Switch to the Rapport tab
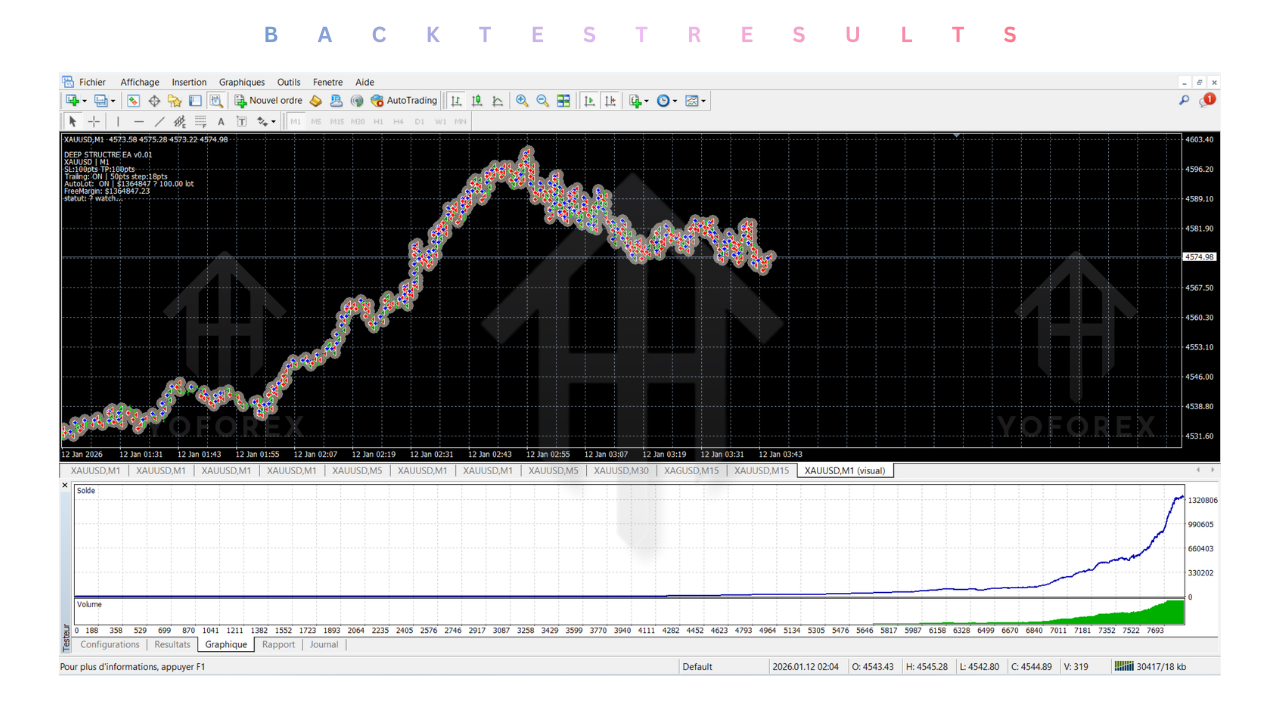 278,645
